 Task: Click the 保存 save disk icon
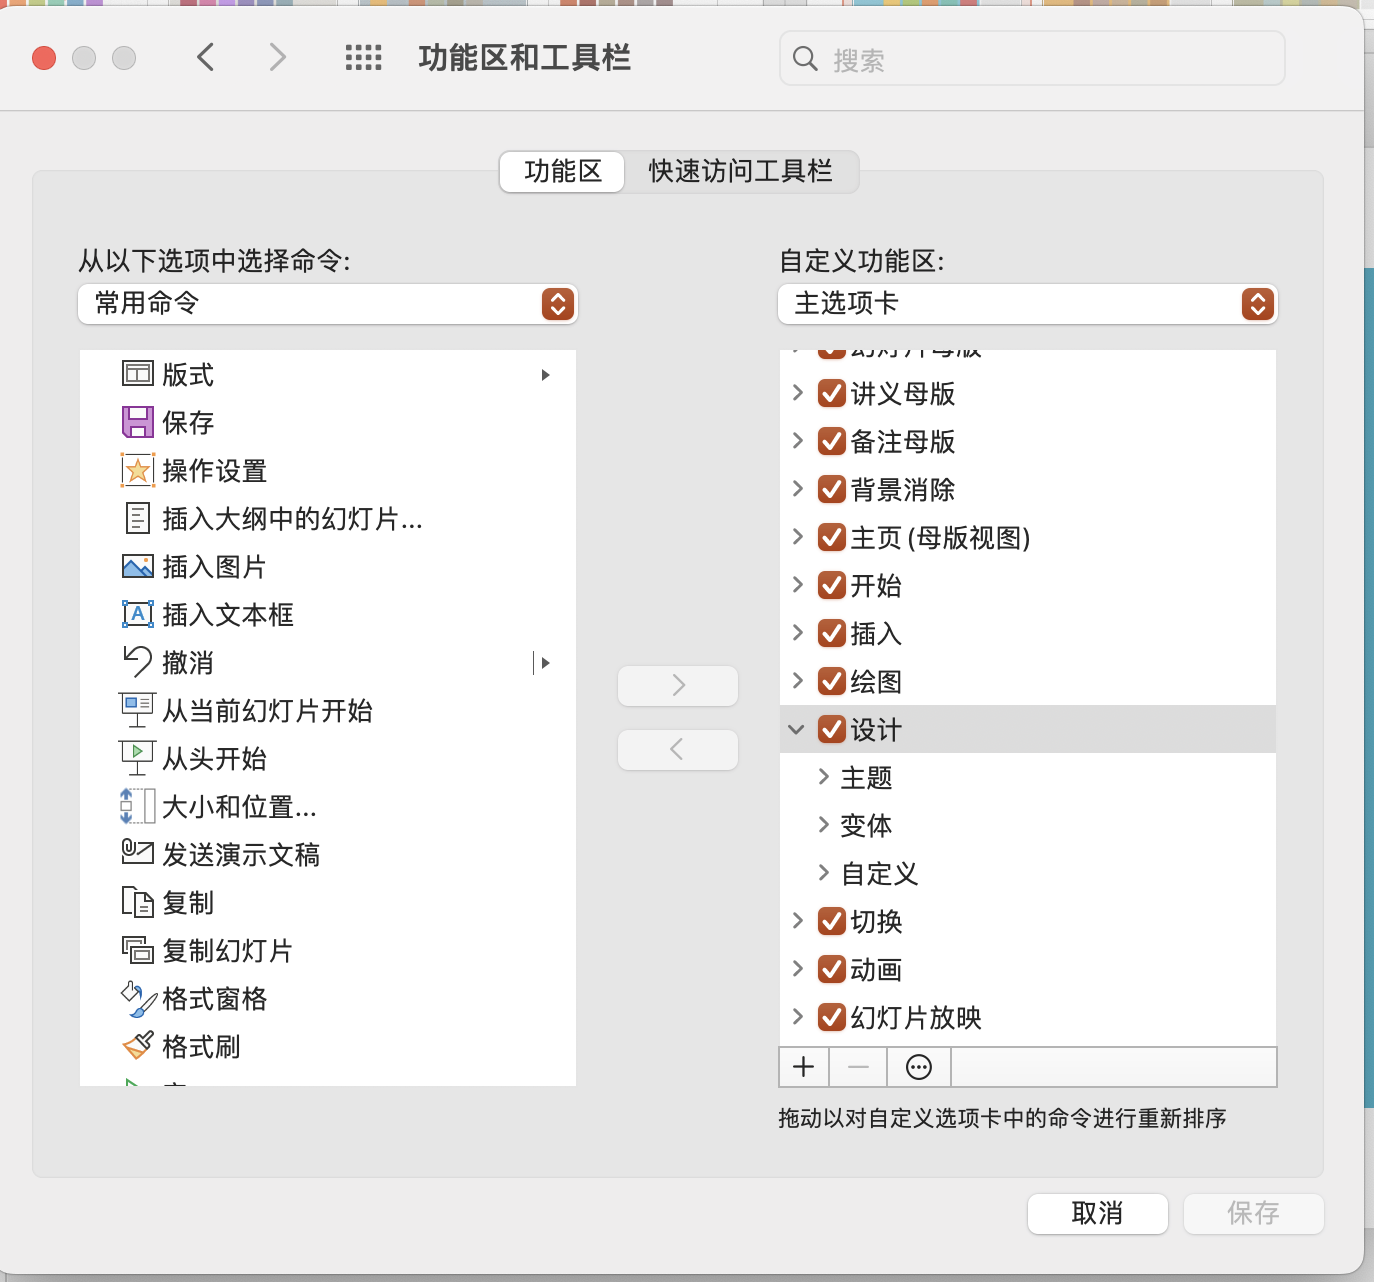(138, 422)
